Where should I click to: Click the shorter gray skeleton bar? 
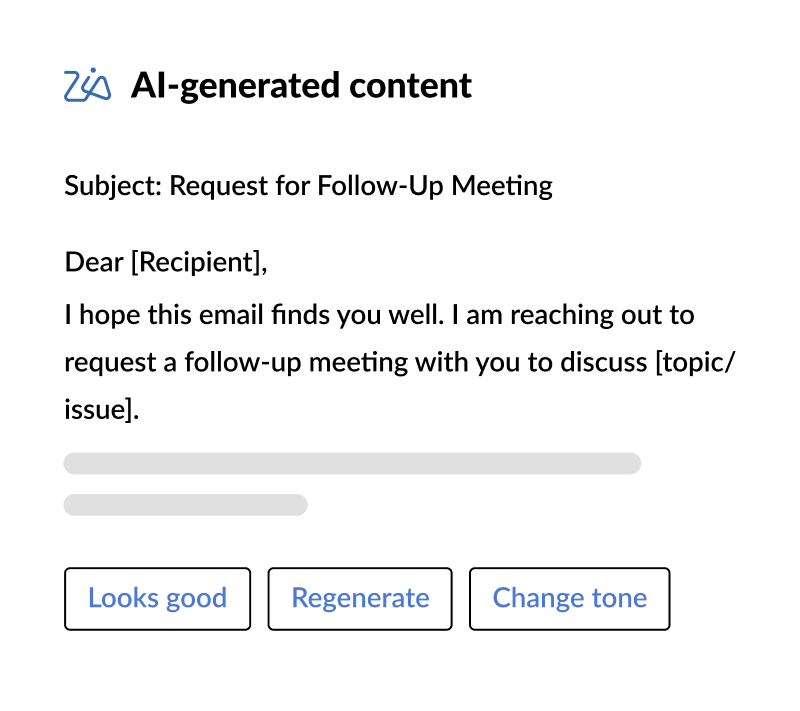coord(185,505)
